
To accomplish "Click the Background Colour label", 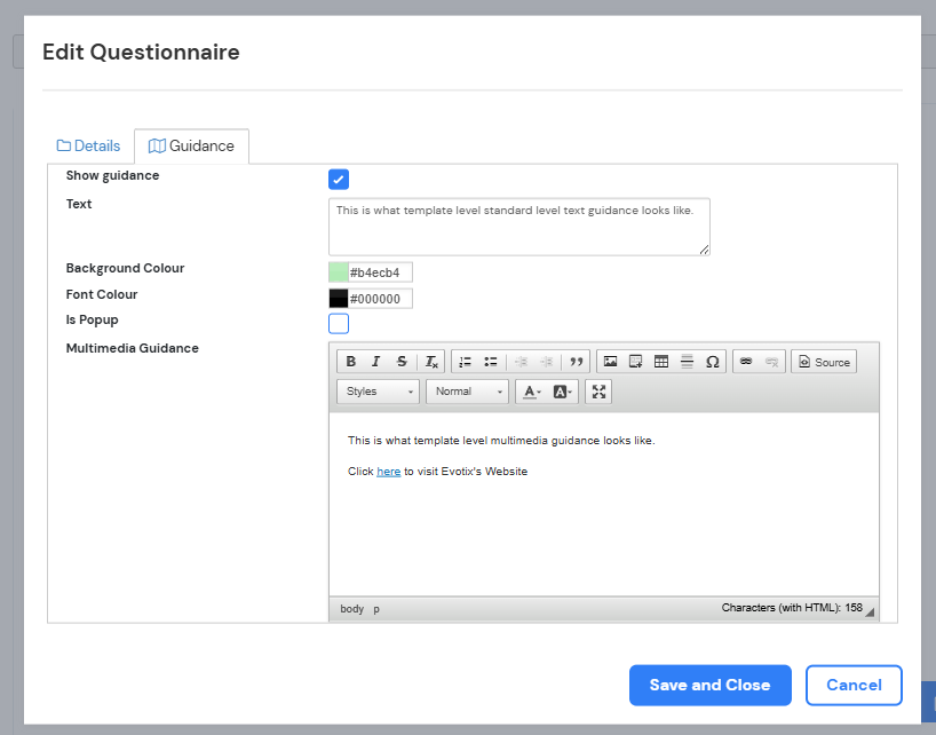I will [125, 268].
